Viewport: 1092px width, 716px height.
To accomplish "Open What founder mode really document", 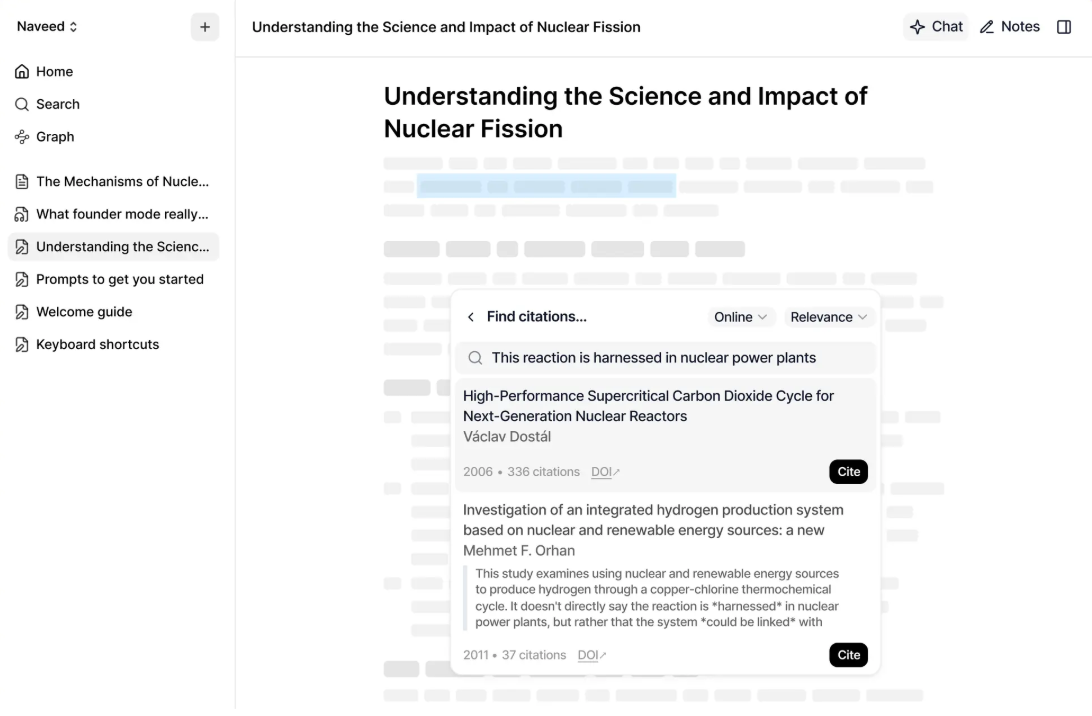I will [x=122, y=214].
